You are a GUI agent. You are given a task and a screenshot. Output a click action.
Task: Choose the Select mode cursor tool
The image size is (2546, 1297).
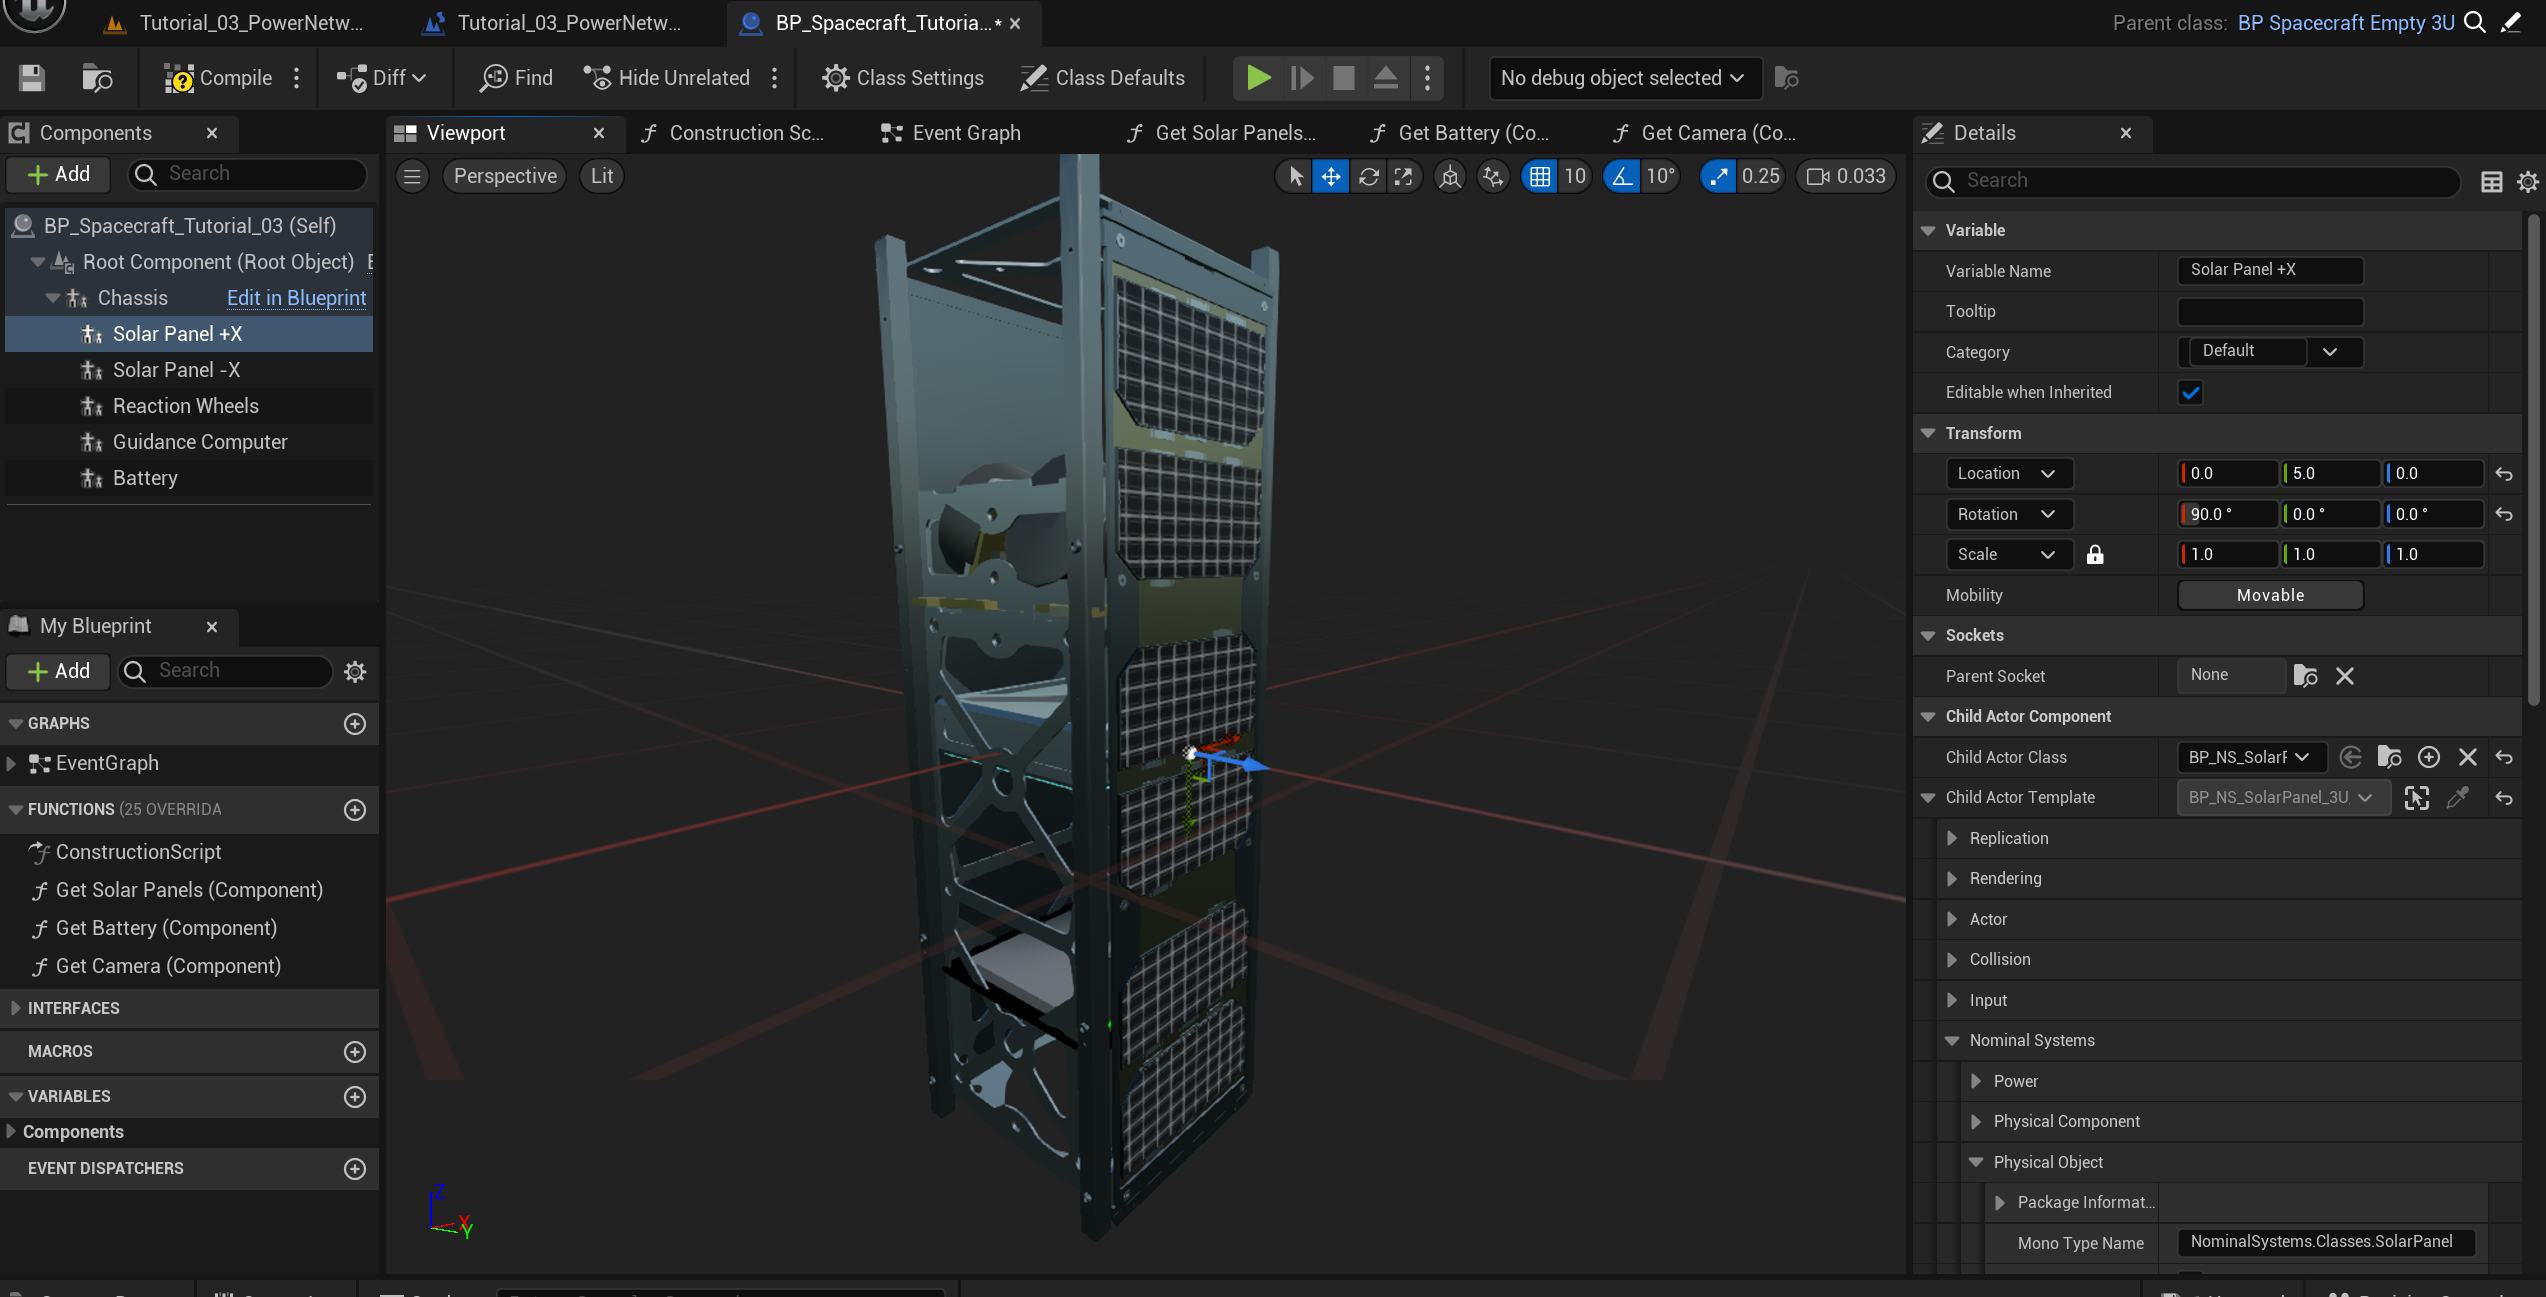tap(1295, 176)
